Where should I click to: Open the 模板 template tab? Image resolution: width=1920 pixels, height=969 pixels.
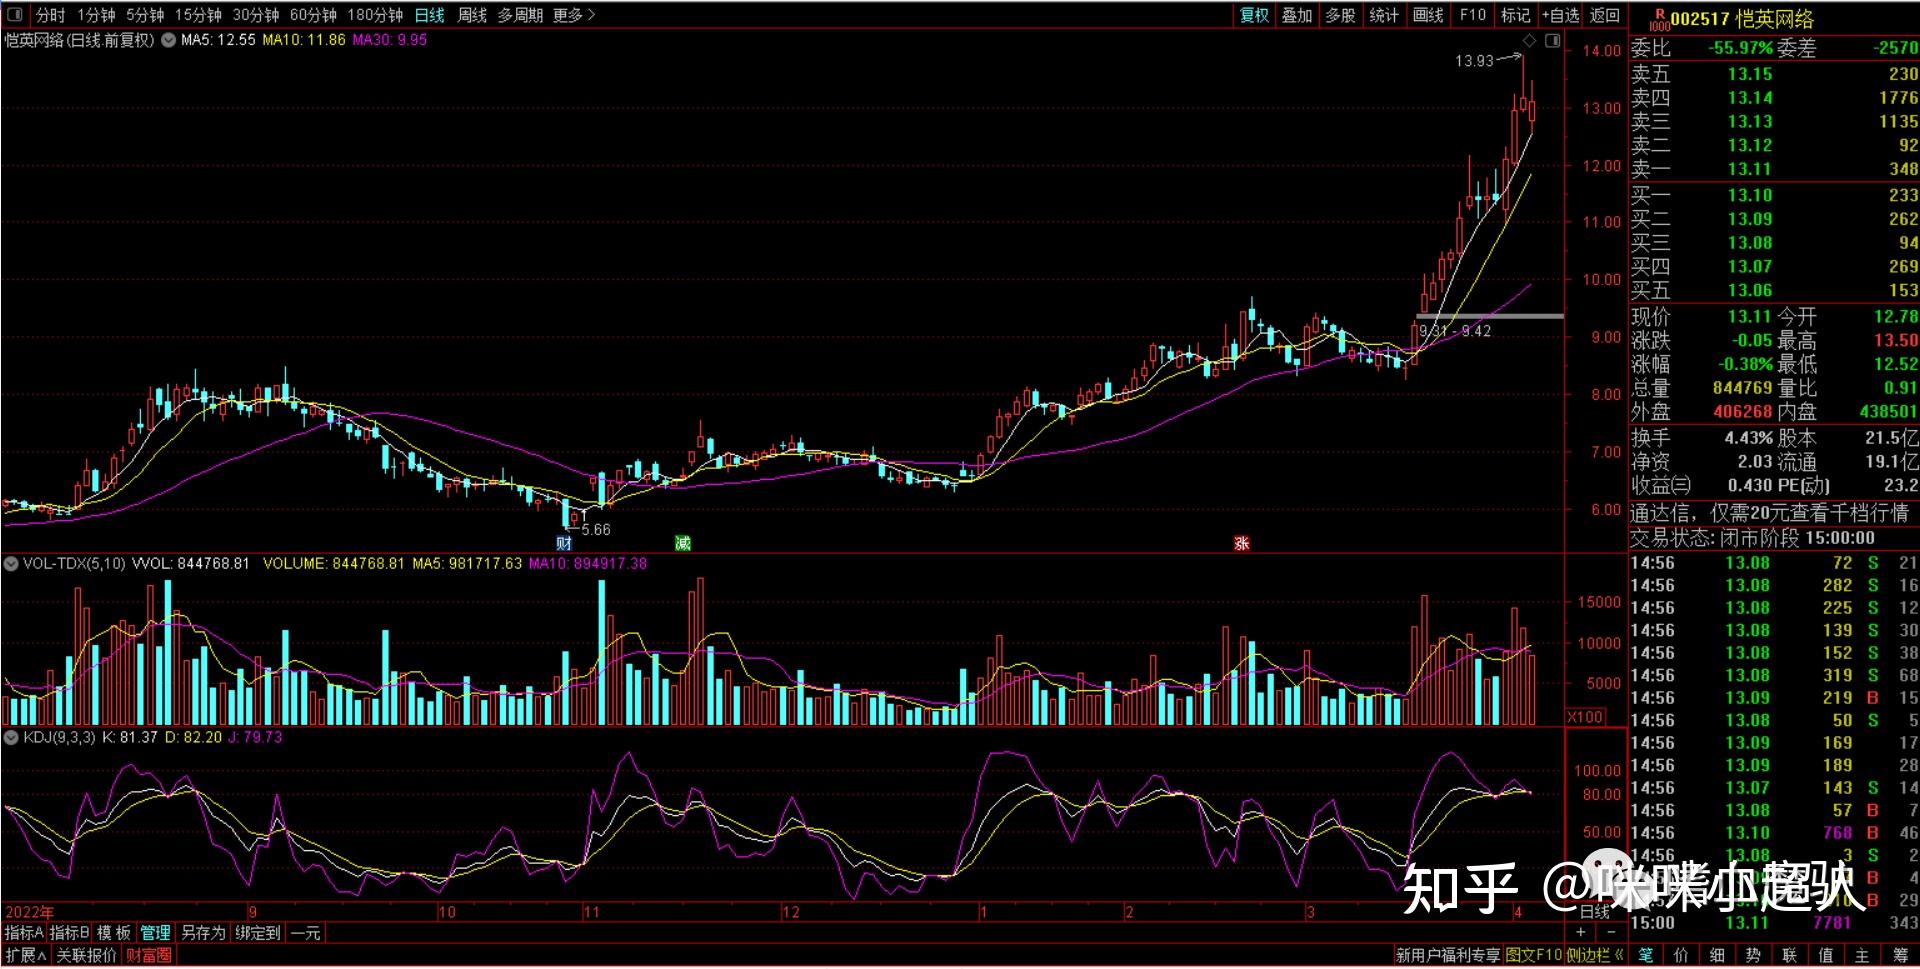(x=114, y=932)
